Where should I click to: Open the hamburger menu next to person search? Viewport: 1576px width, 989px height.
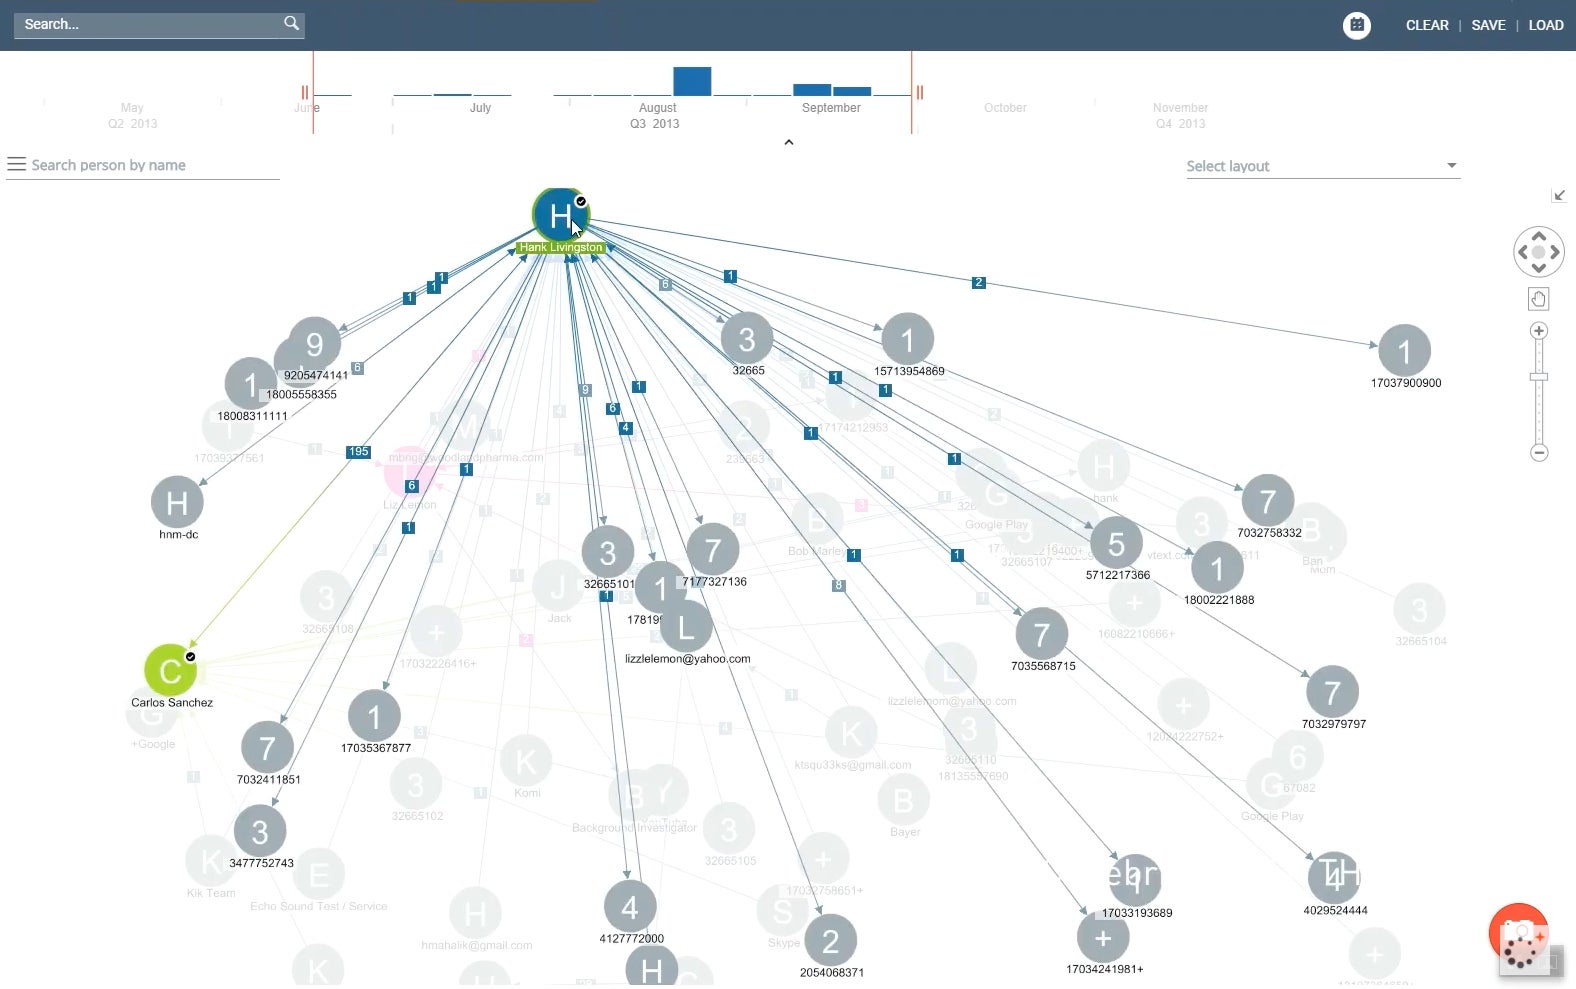[16, 164]
